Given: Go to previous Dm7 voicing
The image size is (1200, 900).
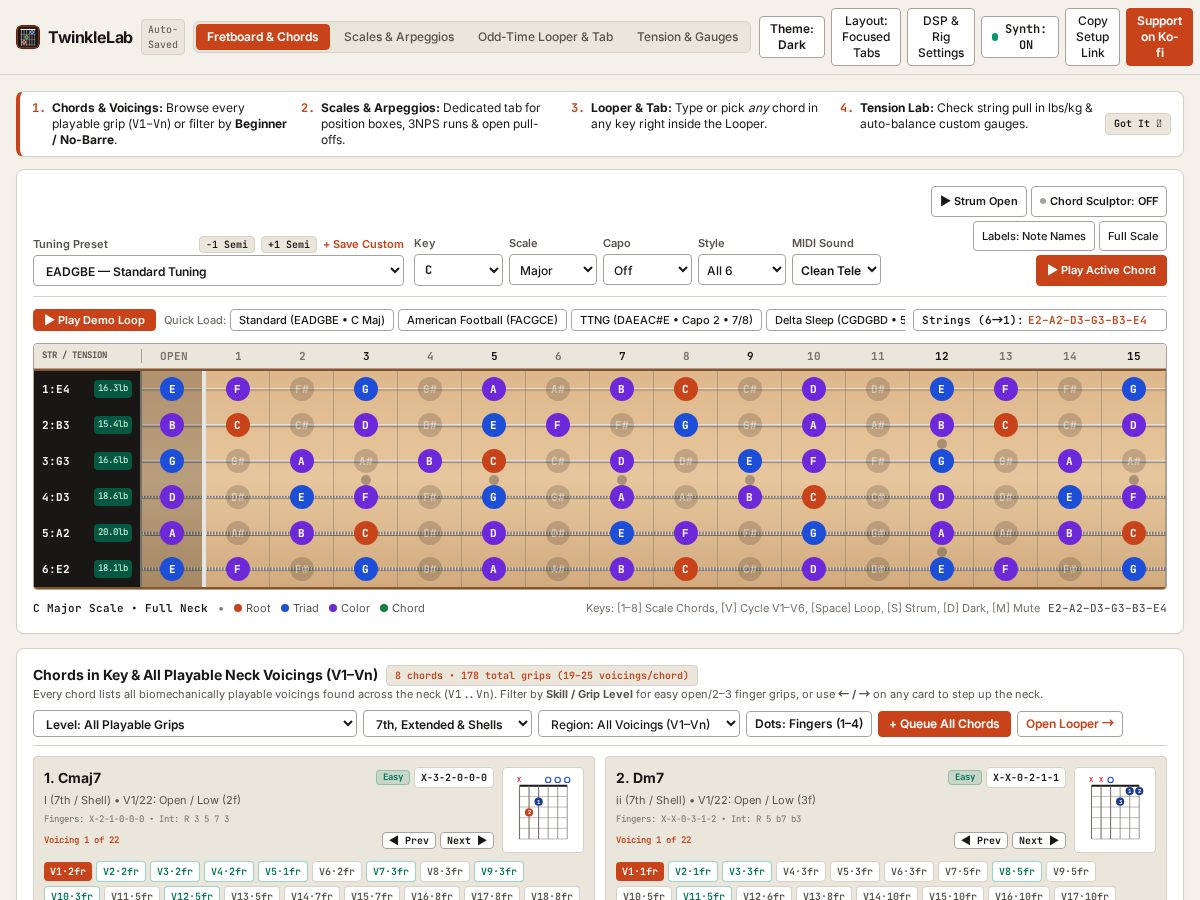Looking at the screenshot, I should point(981,841).
